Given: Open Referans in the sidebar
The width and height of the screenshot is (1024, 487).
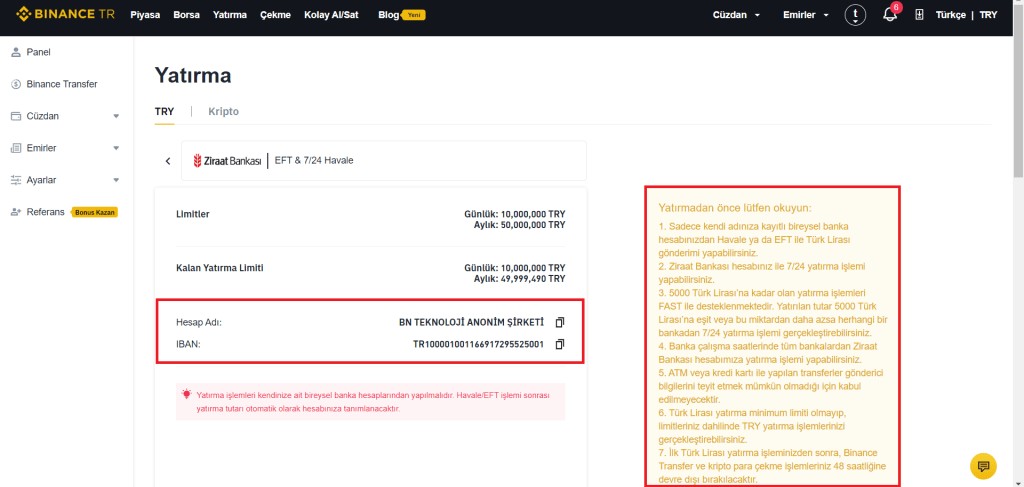Looking at the screenshot, I should 46,212.
